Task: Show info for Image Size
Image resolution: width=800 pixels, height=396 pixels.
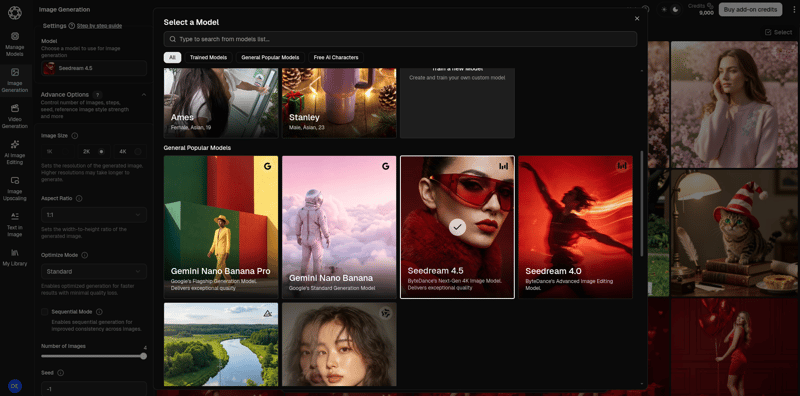Action: coord(74,136)
